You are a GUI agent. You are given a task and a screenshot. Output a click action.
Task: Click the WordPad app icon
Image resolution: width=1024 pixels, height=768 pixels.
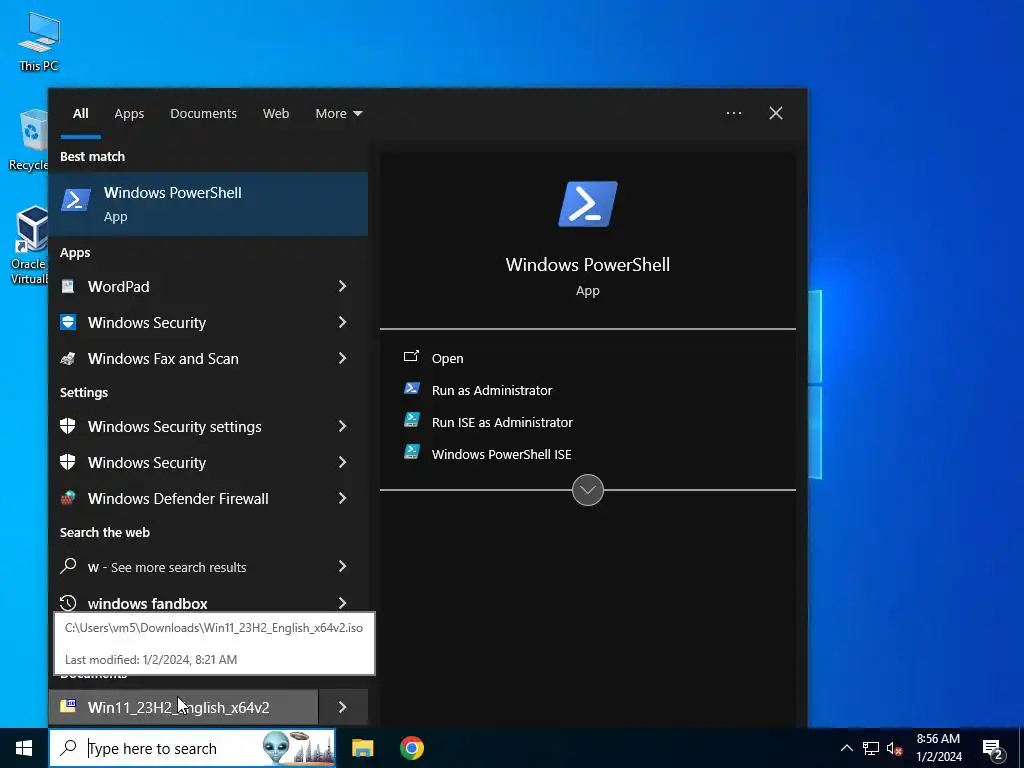tap(68, 286)
